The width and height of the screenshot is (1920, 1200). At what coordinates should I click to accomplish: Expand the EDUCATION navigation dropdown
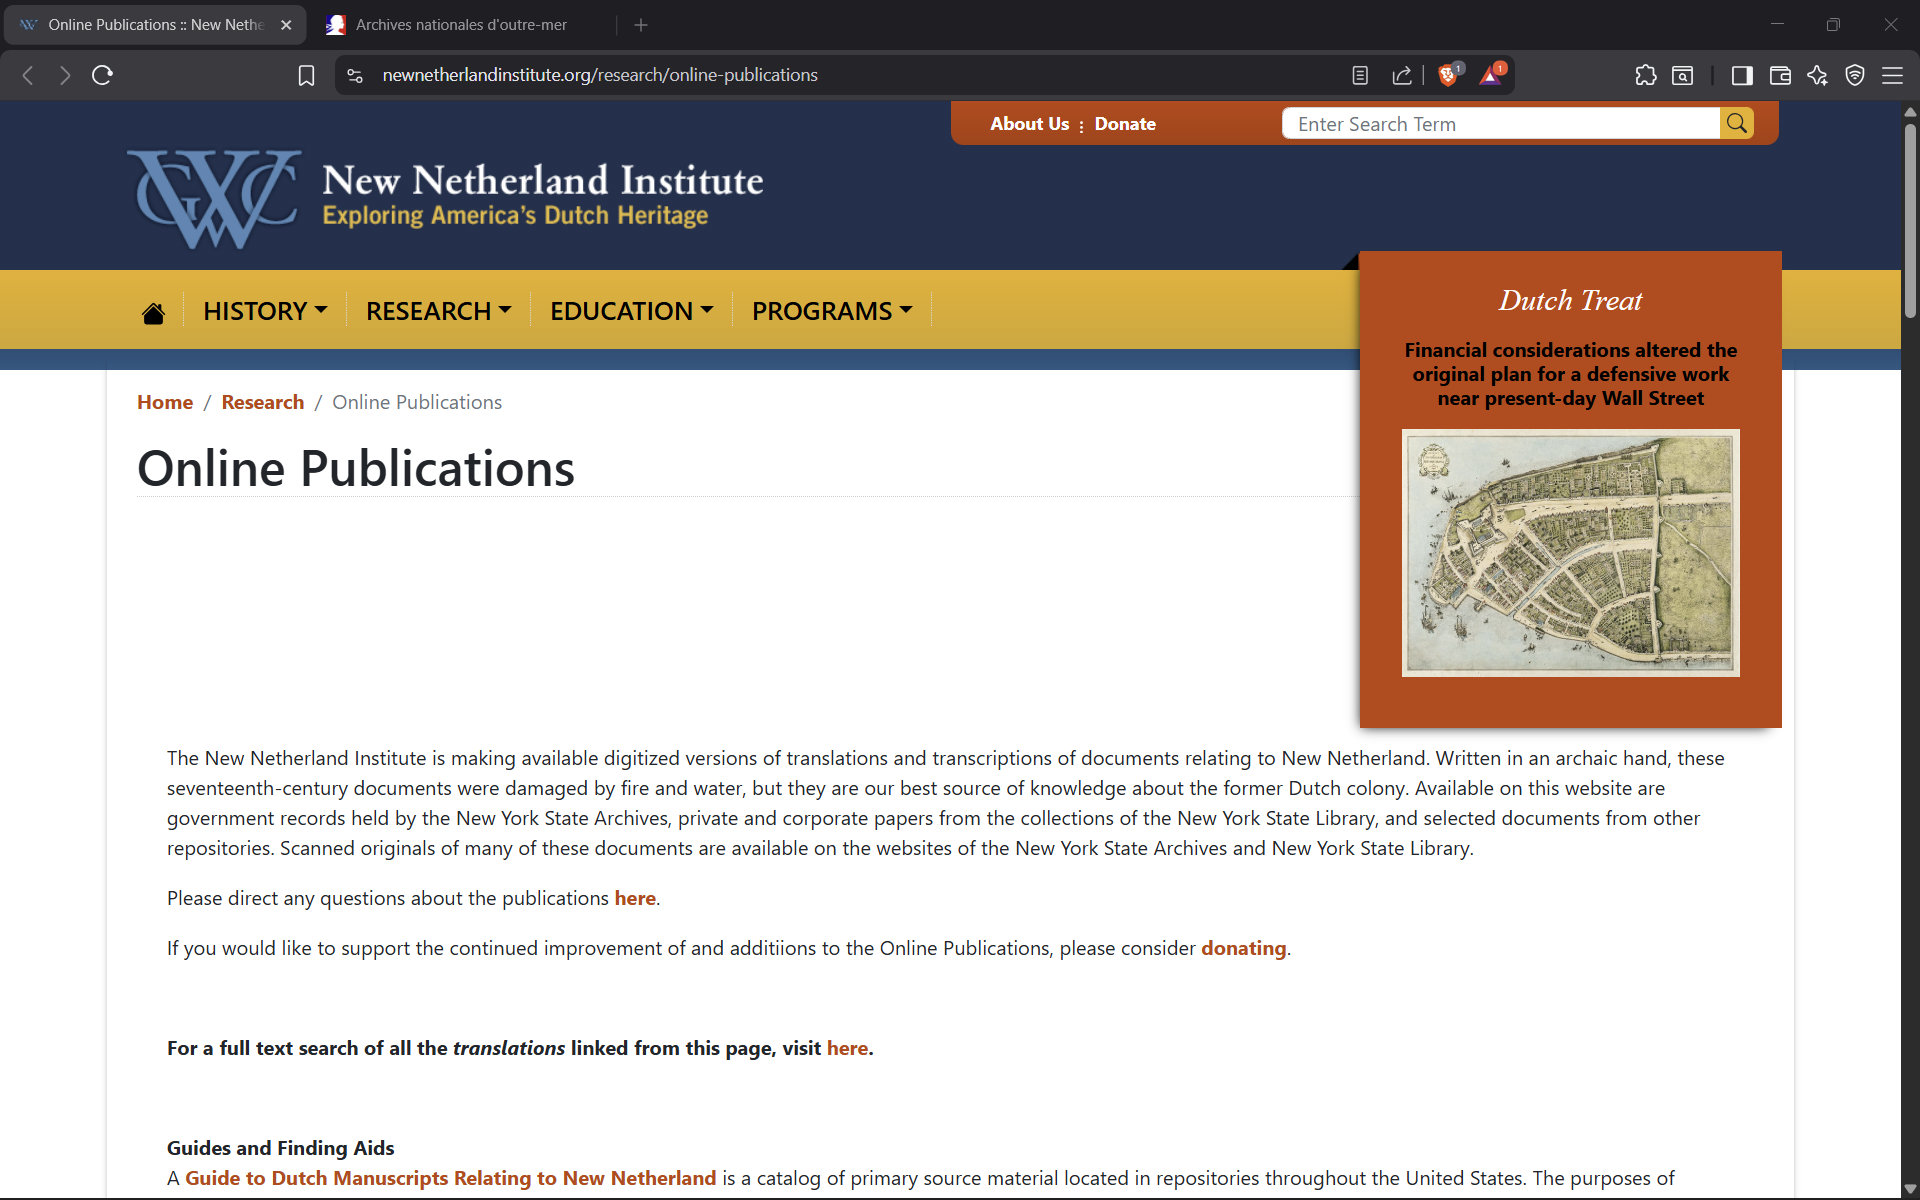point(631,311)
